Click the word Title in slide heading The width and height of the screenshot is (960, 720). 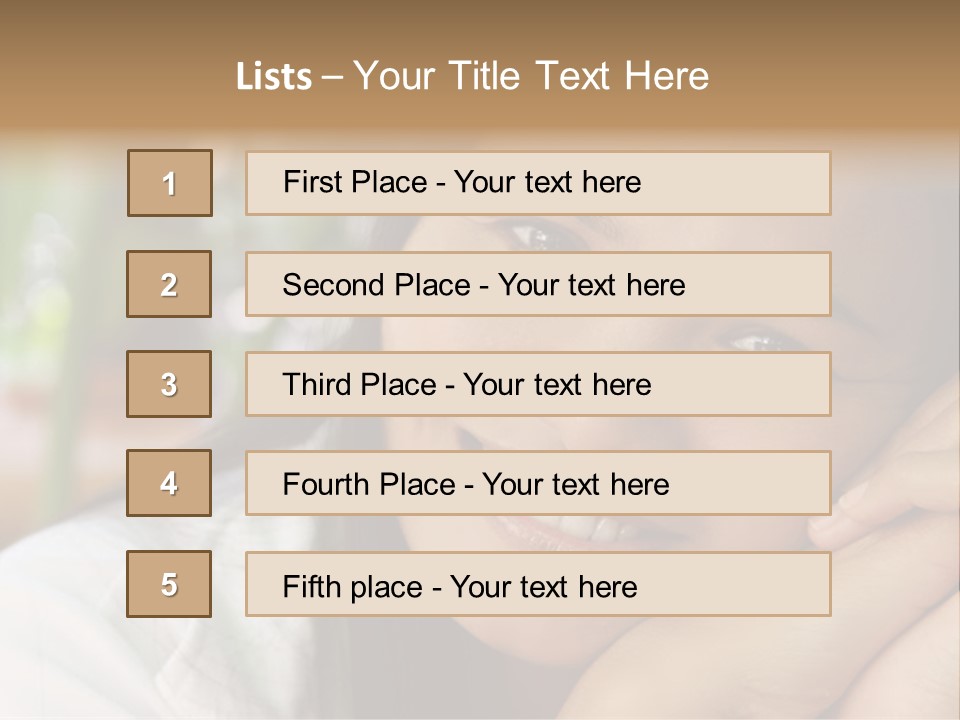486,76
